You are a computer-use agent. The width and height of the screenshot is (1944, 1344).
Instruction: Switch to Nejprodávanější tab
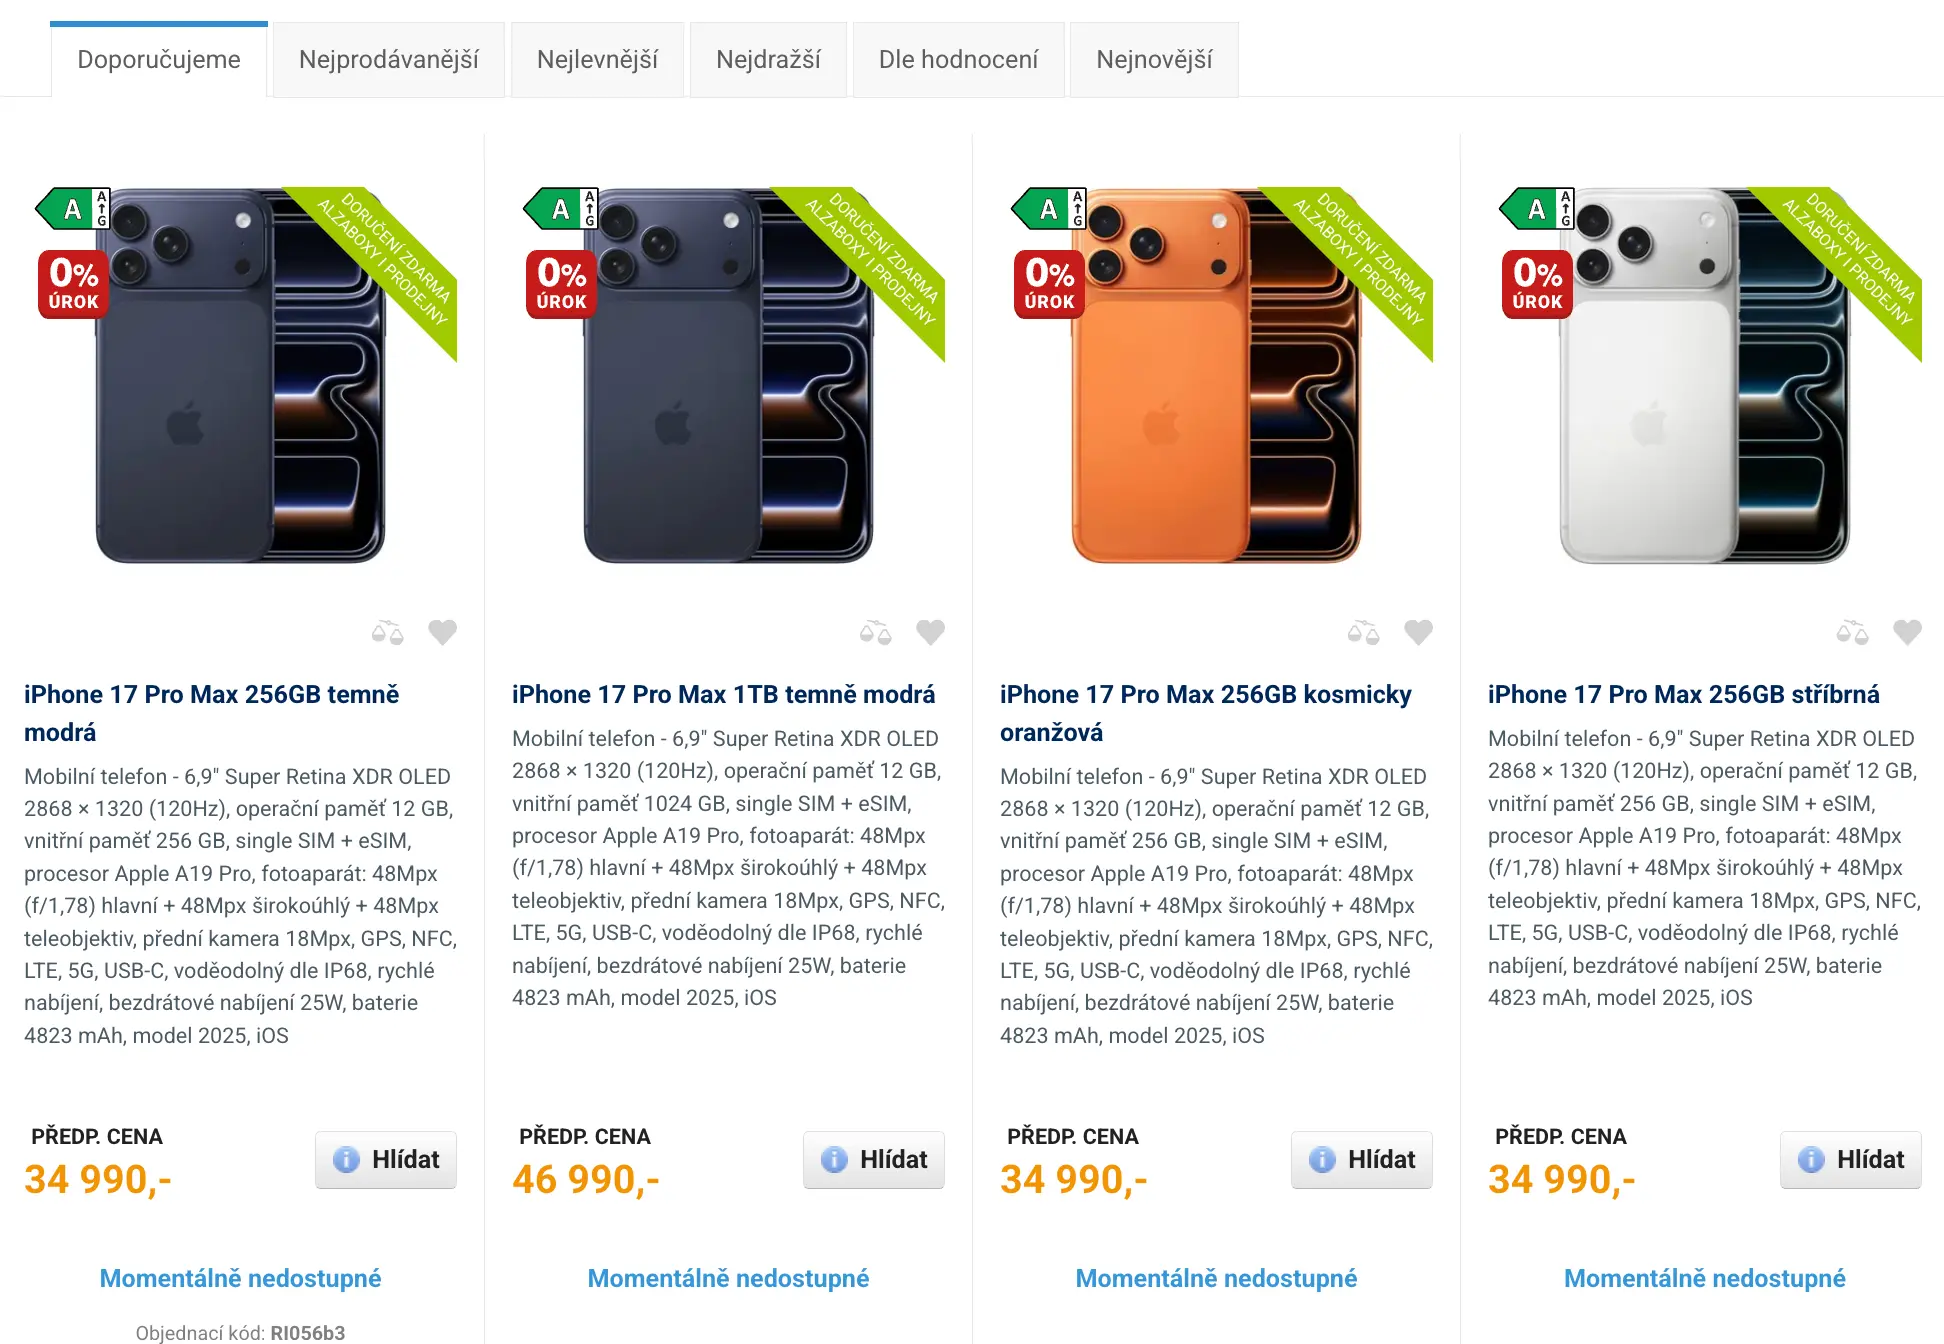point(388,60)
